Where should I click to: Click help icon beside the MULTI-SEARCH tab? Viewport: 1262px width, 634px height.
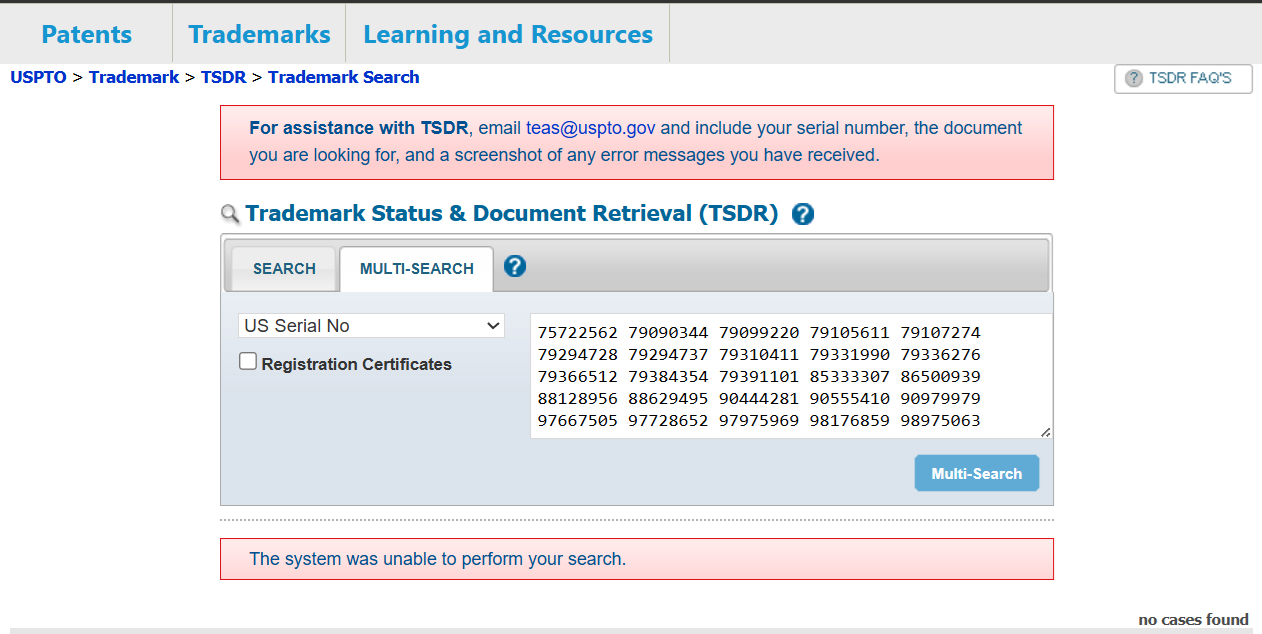click(515, 266)
